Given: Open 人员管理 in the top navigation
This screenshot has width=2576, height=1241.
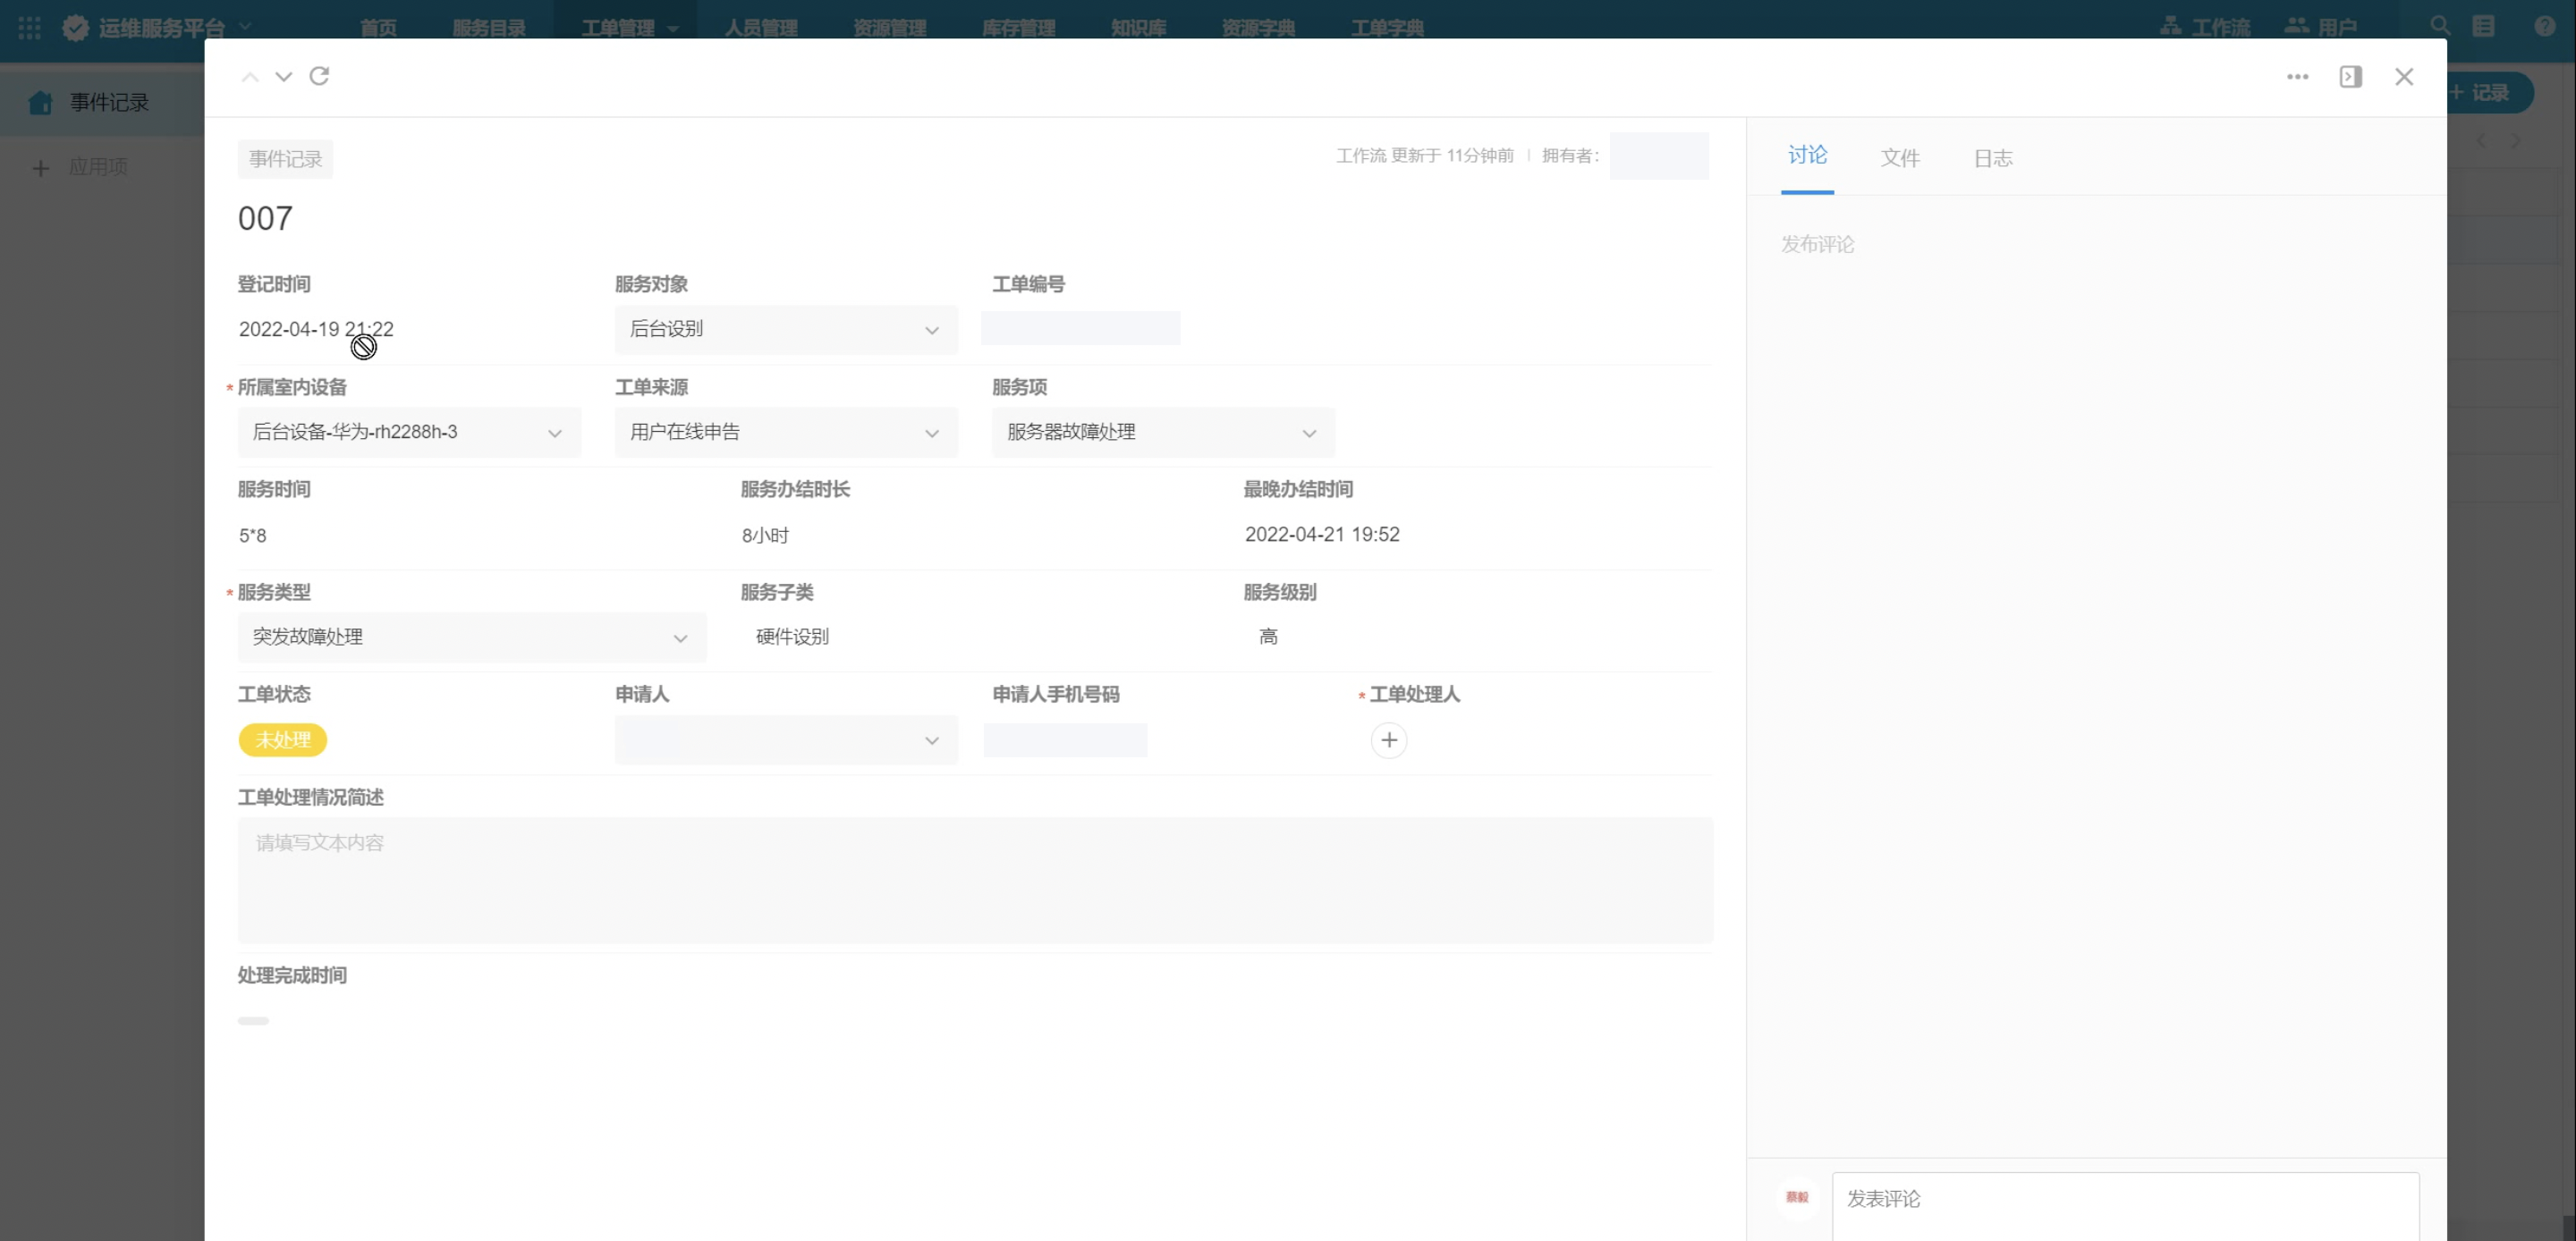Looking at the screenshot, I should pos(761,28).
